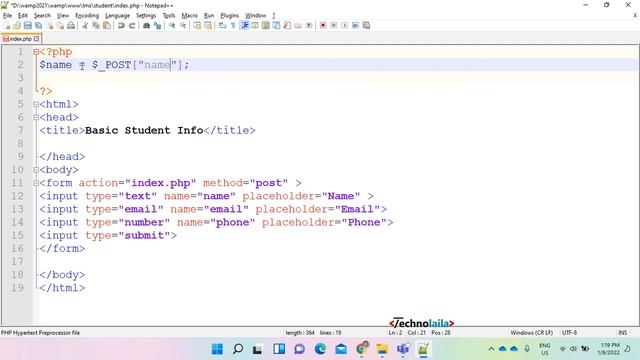
Task: Collapse the body tag fold on line 10
Action: (36, 170)
